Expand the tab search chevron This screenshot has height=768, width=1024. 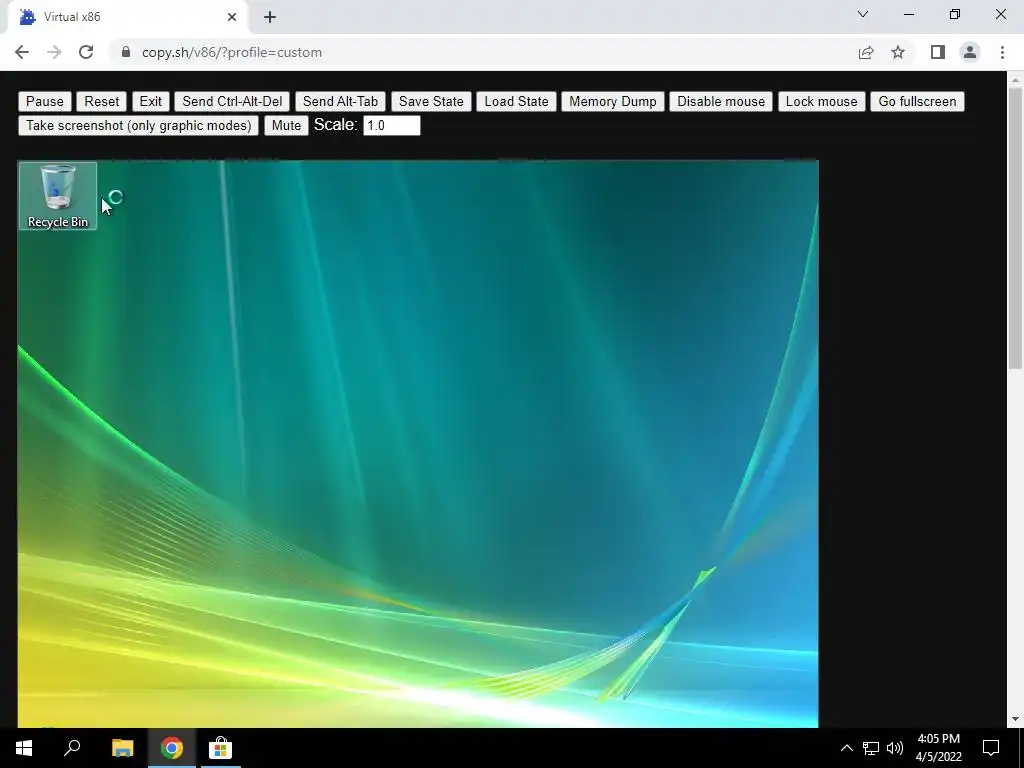click(863, 14)
